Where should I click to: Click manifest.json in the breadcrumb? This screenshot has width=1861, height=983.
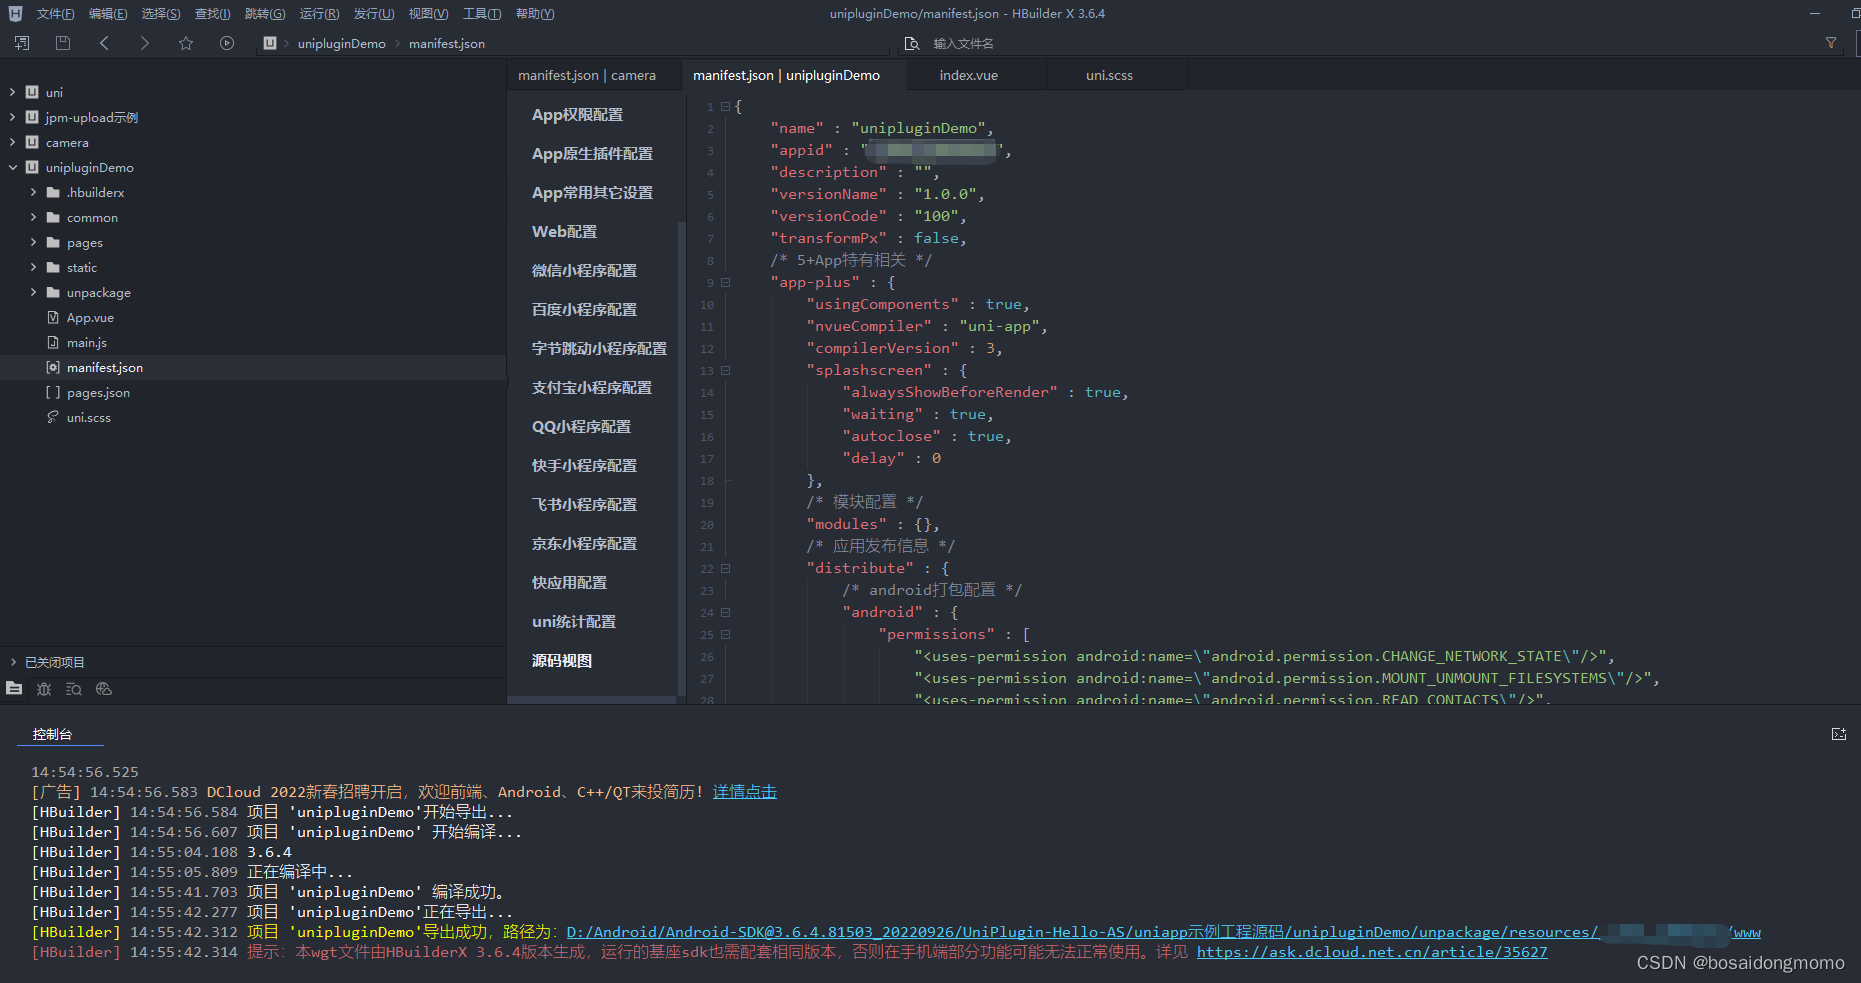[x=447, y=43]
